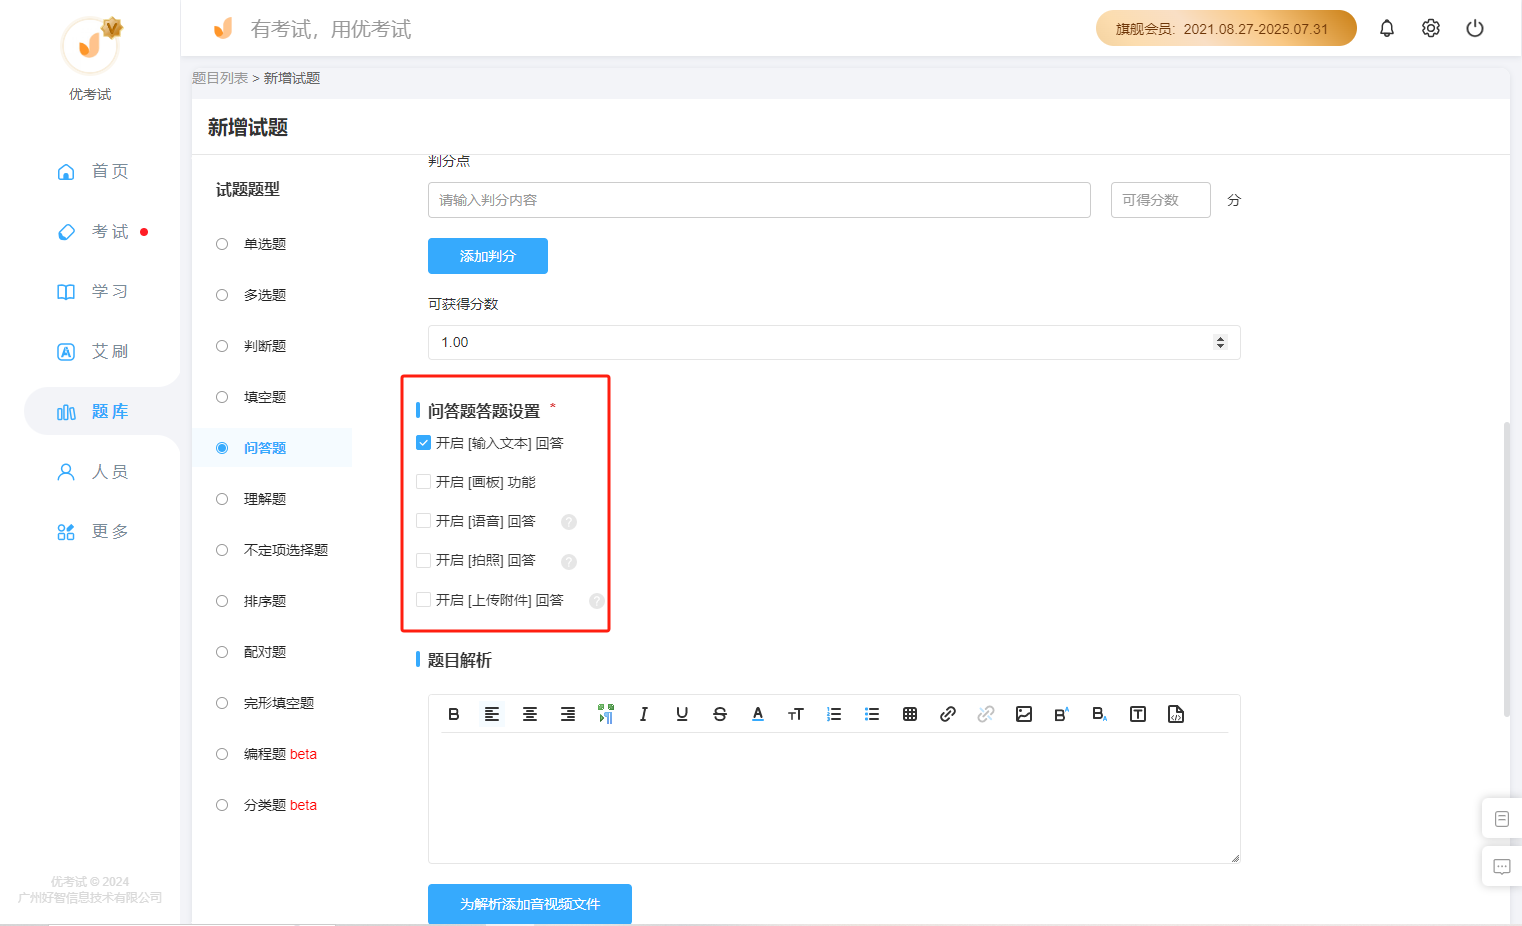The height and width of the screenshot is (926, 1522).
Task: Open the font color picker
Action: (x=758, y=714)
